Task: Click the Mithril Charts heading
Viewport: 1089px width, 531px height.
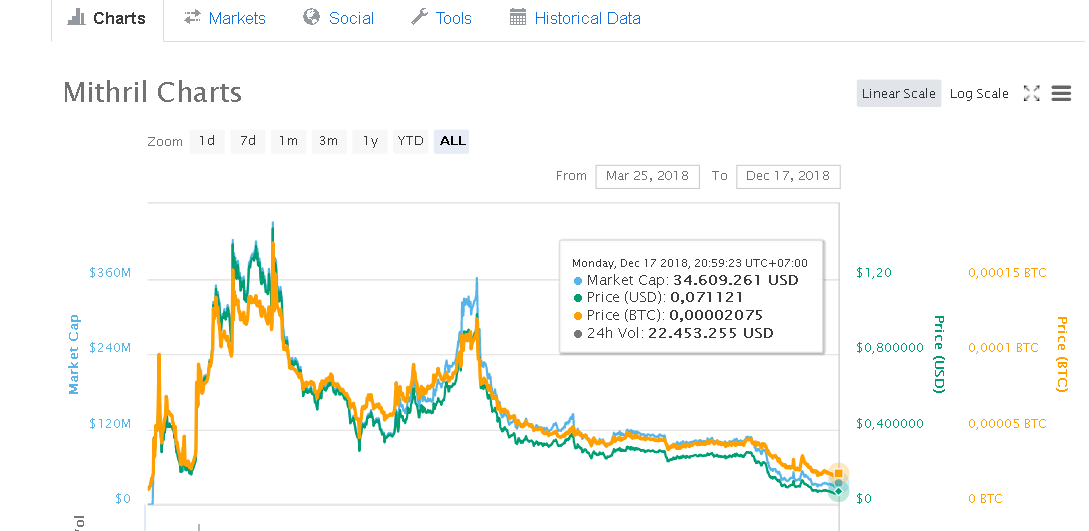Action: (152, 92)
